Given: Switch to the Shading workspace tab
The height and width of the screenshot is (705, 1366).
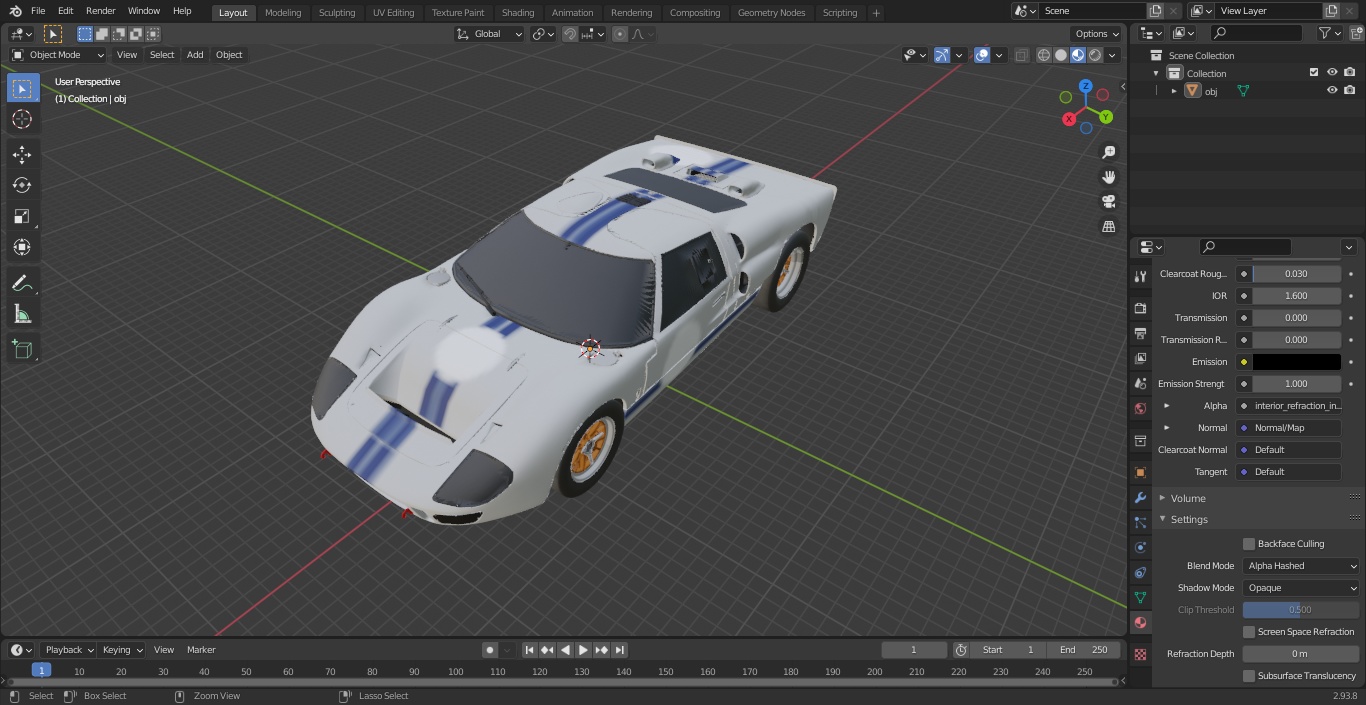Looking at the screenshot, I should click(x=518, y=13).
